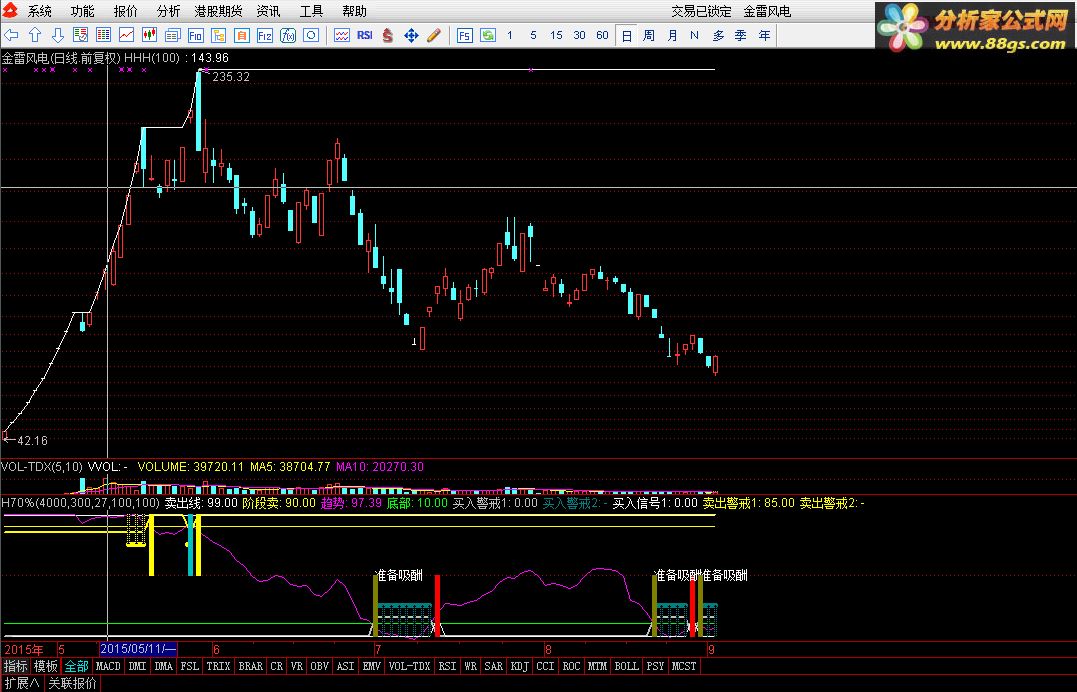The height and width of the screenshot is (692, 1077).
Task: Apply the SAR indicator
Action: tap(493, 666)
